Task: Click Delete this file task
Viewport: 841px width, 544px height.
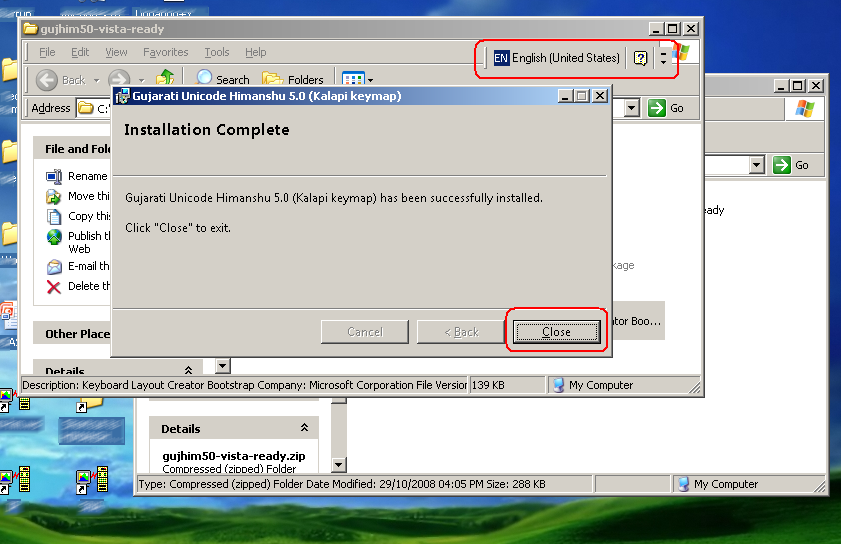Action: pyautogui.click(x=78, y=286)
